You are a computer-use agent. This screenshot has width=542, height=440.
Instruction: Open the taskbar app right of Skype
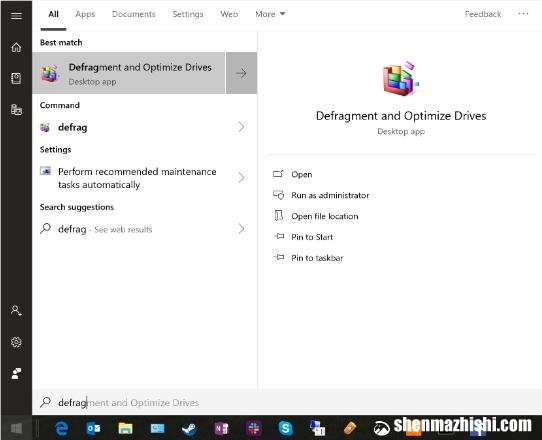(x=317, y=428)
